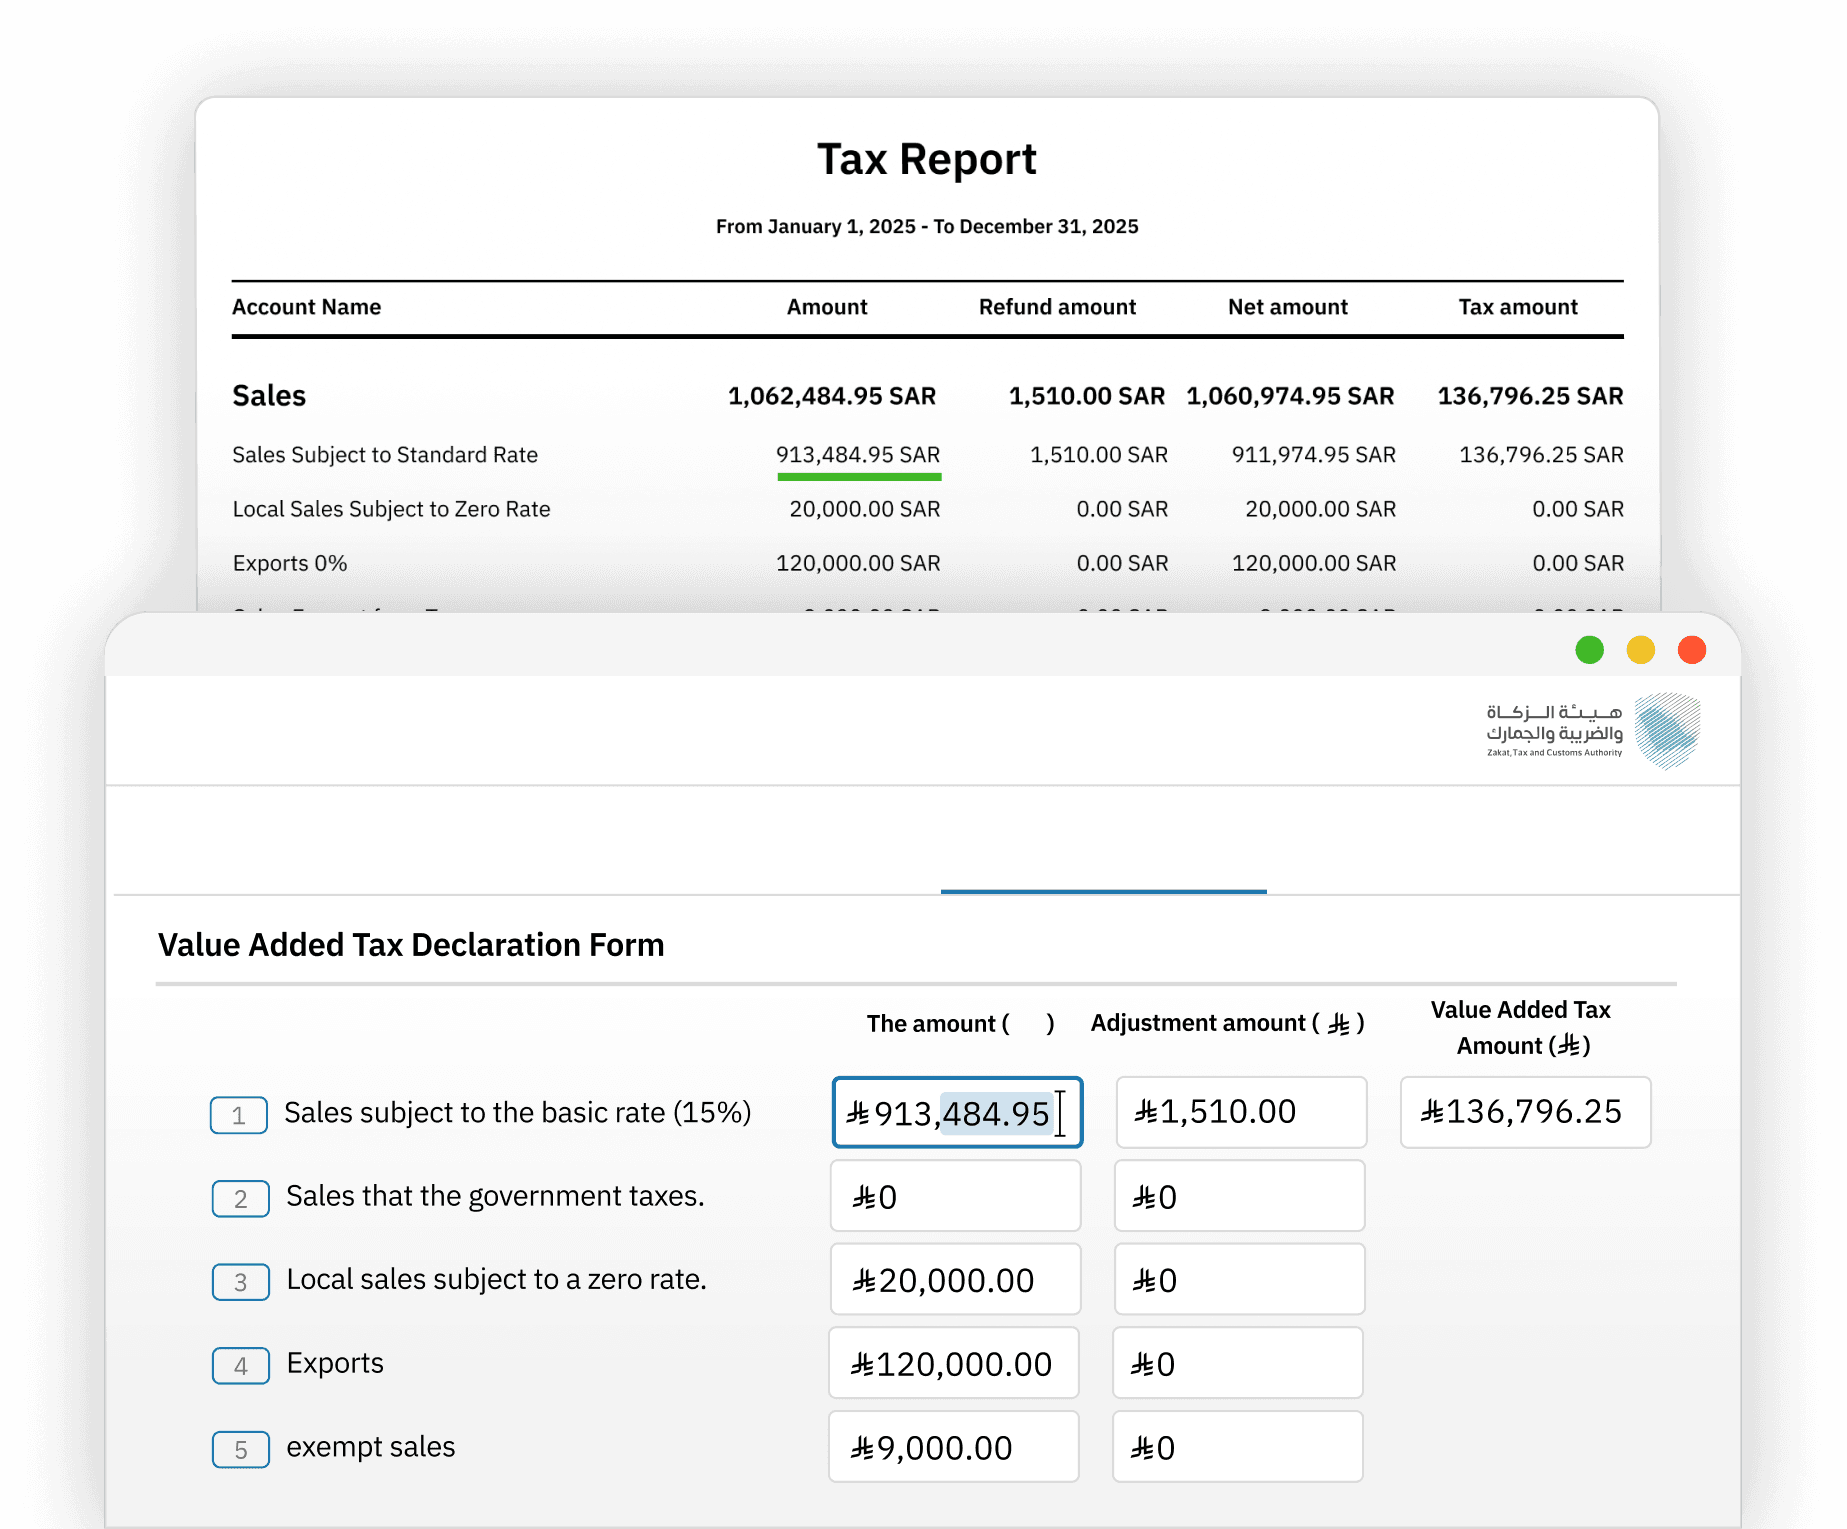Select the 20,000.00 amount field for zero-rate sales
Viewport: 1847px width, 1529px height.
954,1279
